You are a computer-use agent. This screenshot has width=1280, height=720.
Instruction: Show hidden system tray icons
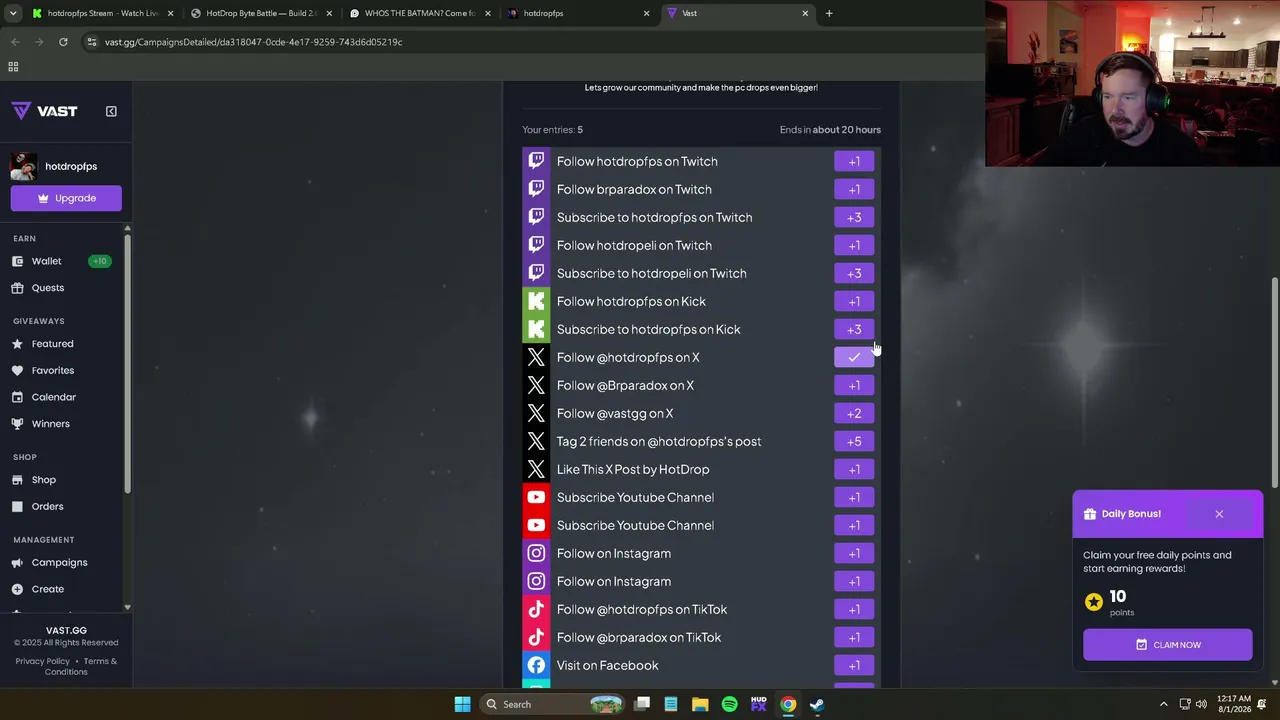pyautogui.click(x=1163, y=704)
